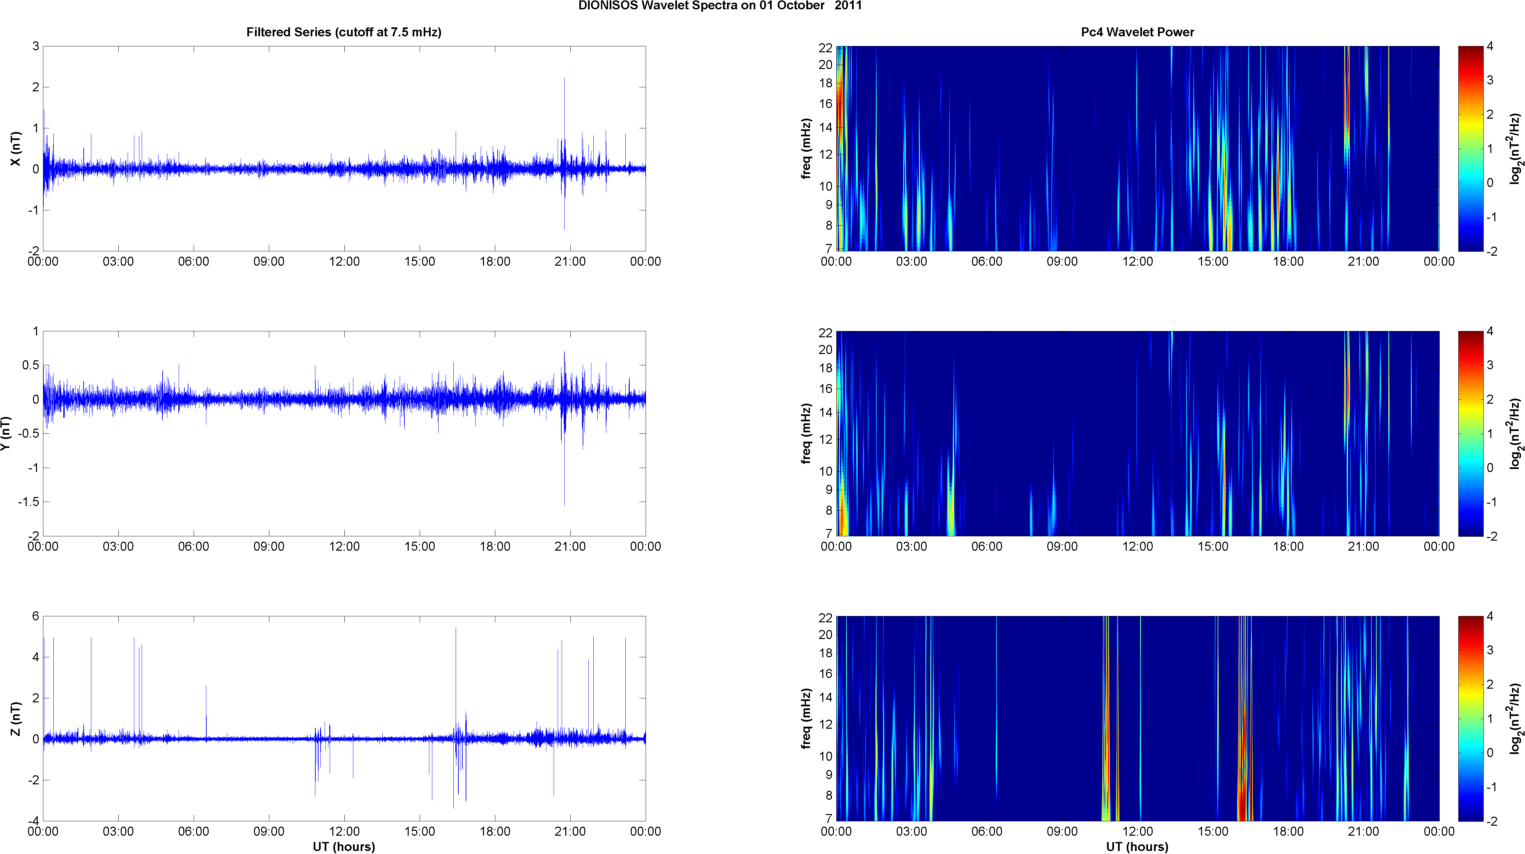Image resolution: width=1525 pixels, height=854 pixels.
Task: Click the colorbar beside the top spectrogram
Action: pos(1471,148)
